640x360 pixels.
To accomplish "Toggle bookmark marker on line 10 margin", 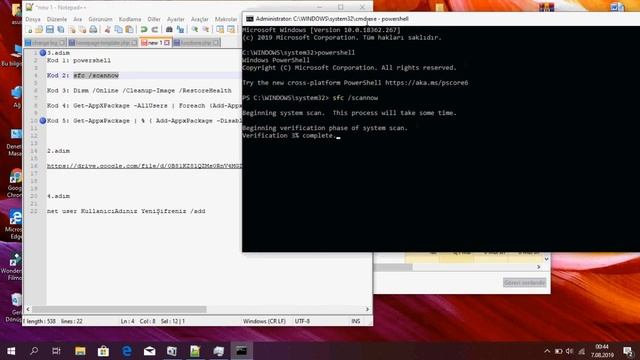I will point(42,120).
